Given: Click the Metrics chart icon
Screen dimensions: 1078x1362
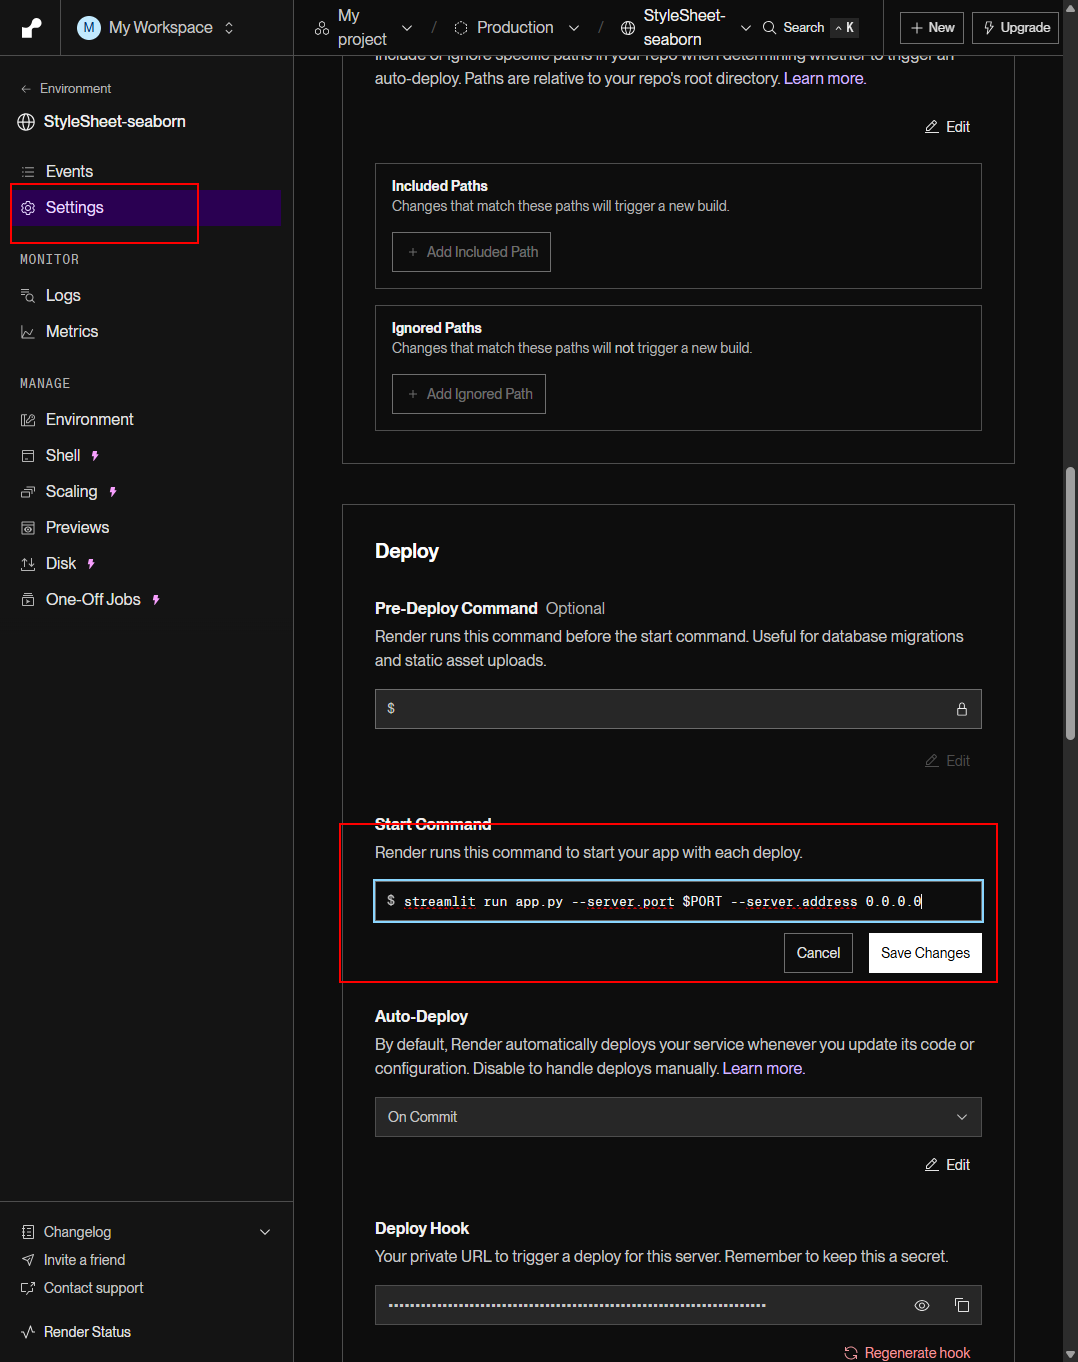Looking at the screenshot, I should point(28,332).
